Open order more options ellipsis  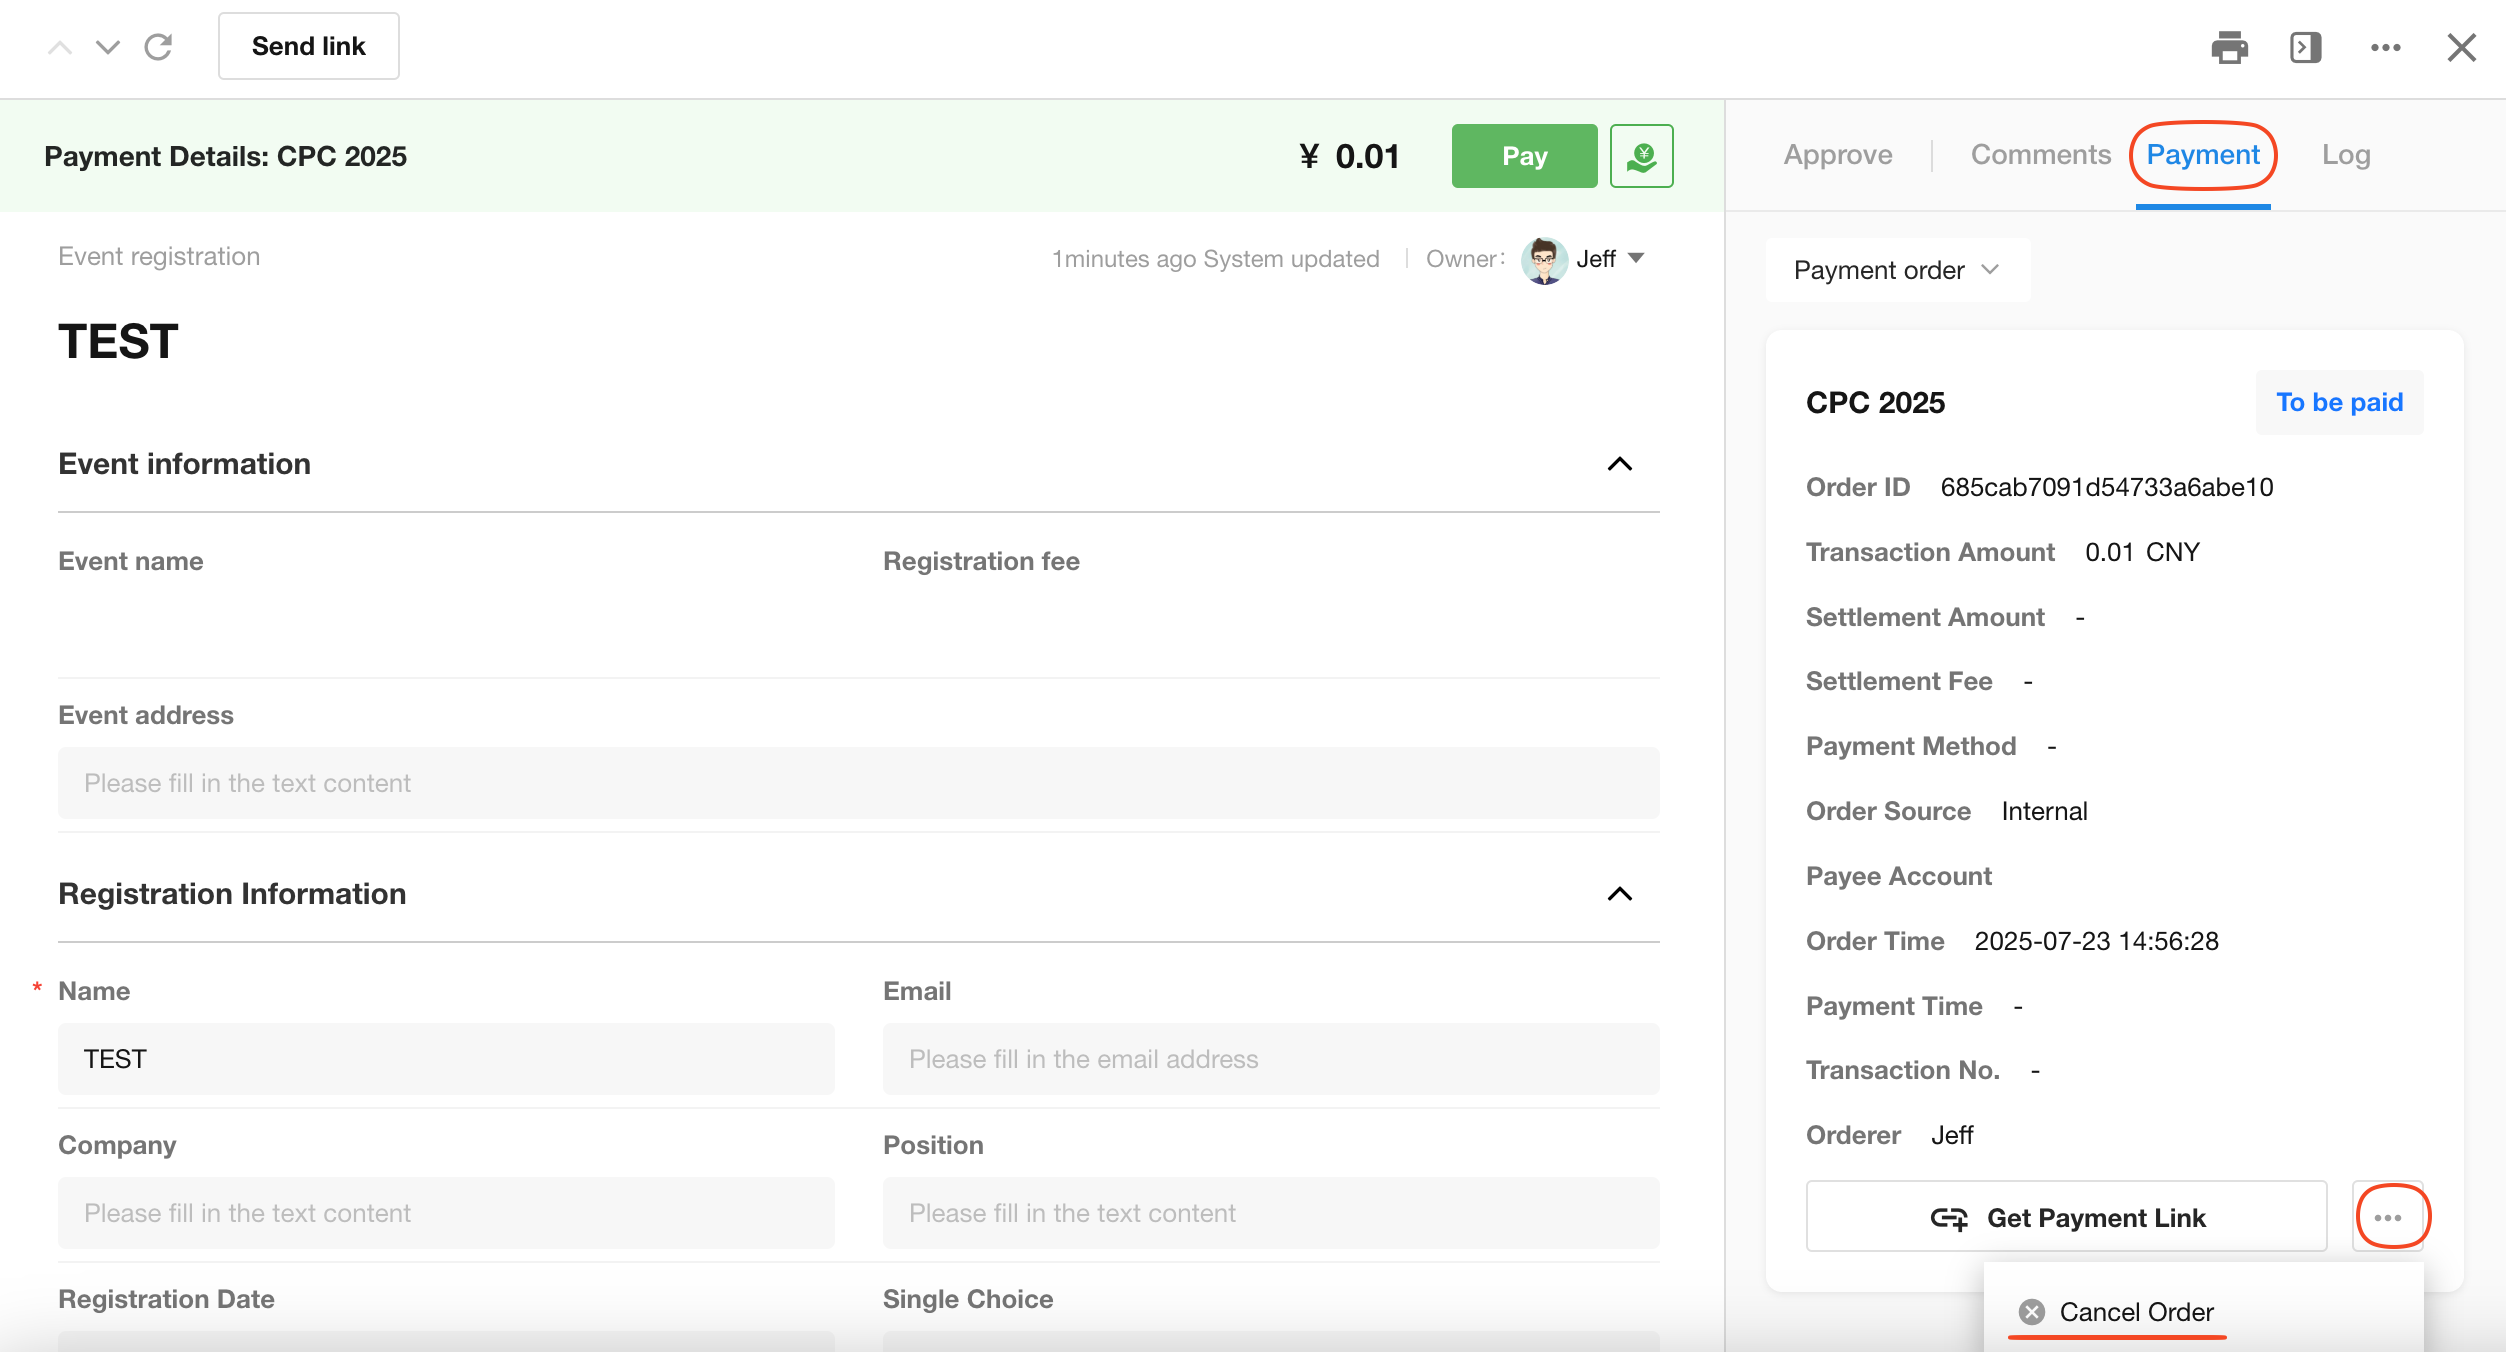[x=2388, y=1217]
